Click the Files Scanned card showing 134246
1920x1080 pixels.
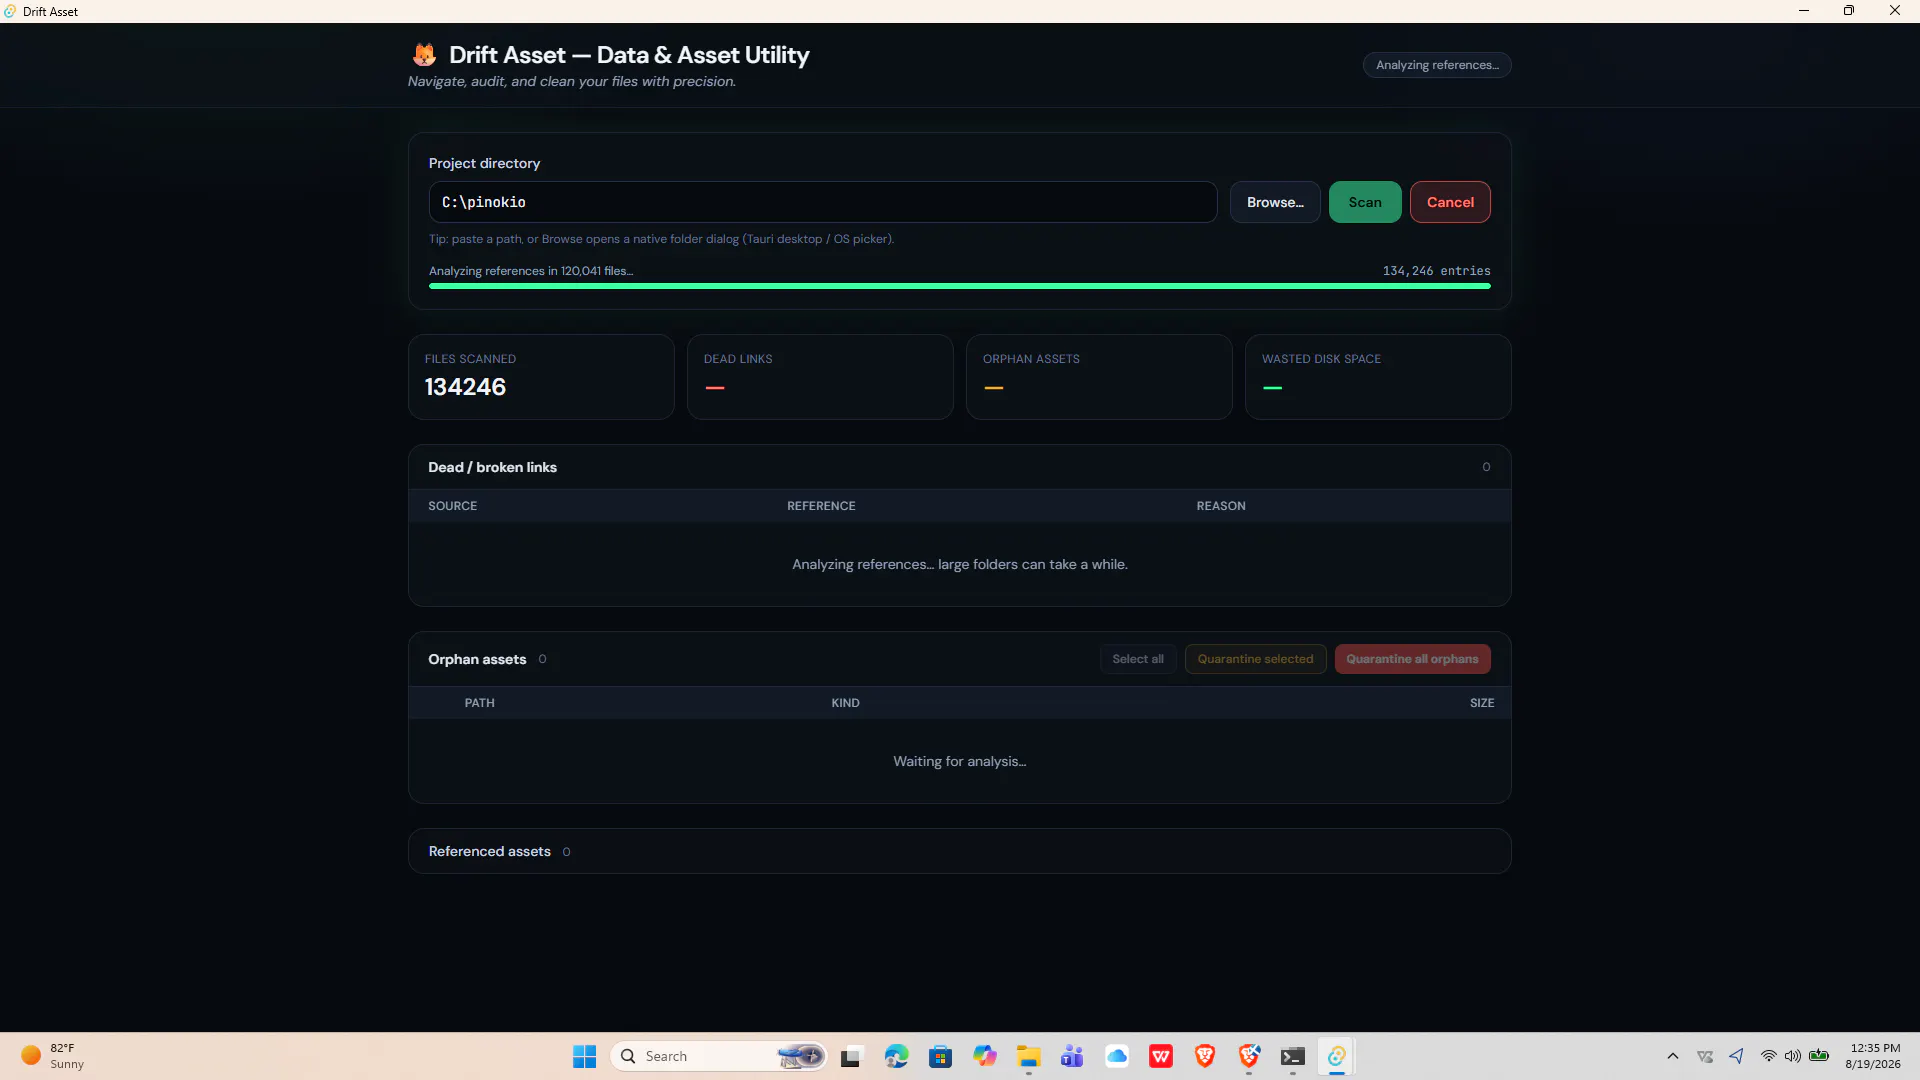click(x=541, y=377)
